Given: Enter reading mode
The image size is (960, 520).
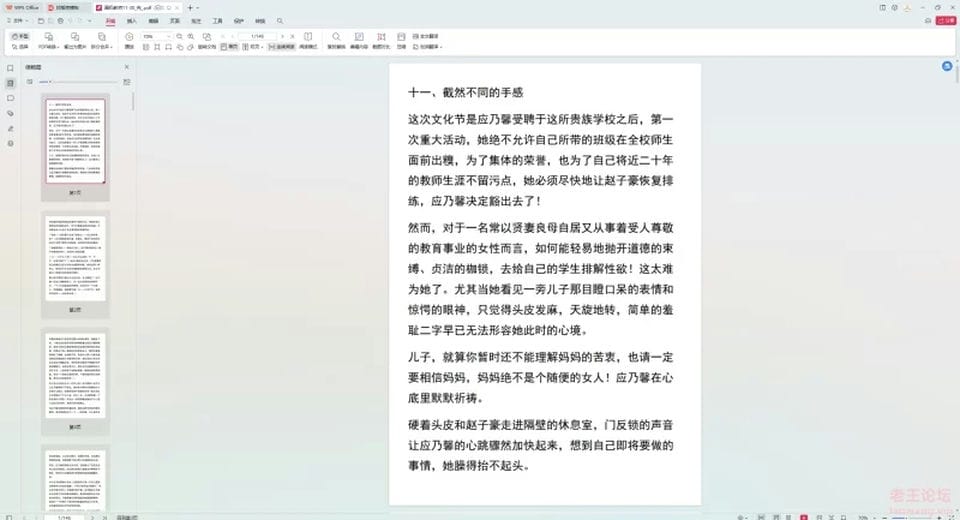Looking at the screenshot, I should (x=308, y=41).
